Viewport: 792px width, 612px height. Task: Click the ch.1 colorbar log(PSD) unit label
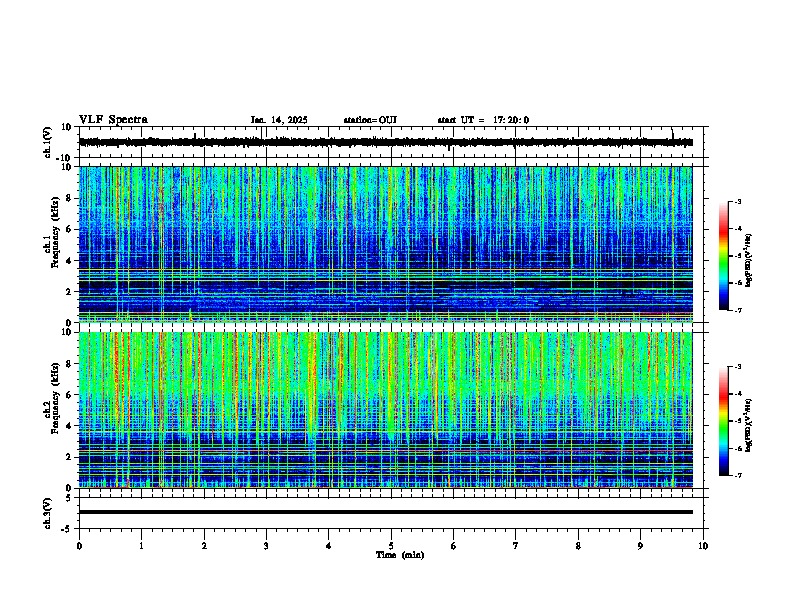point(749,261)
